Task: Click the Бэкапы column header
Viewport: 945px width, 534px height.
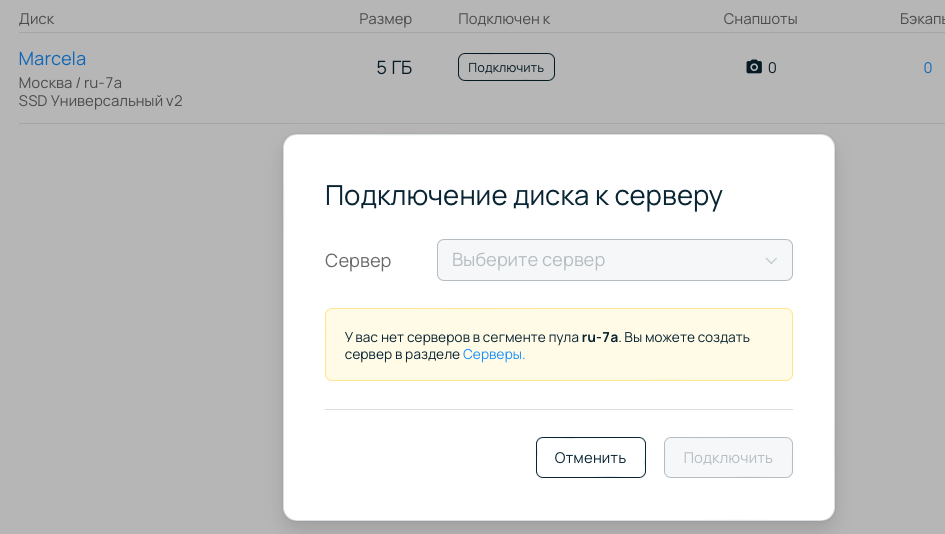Action: click(x=922, y=19)
